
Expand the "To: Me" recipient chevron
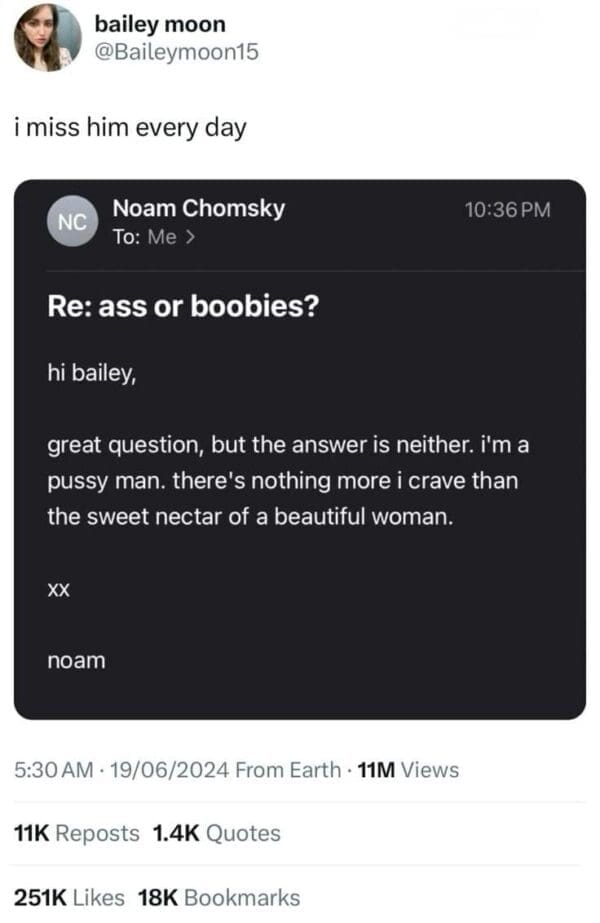[189, 238]
